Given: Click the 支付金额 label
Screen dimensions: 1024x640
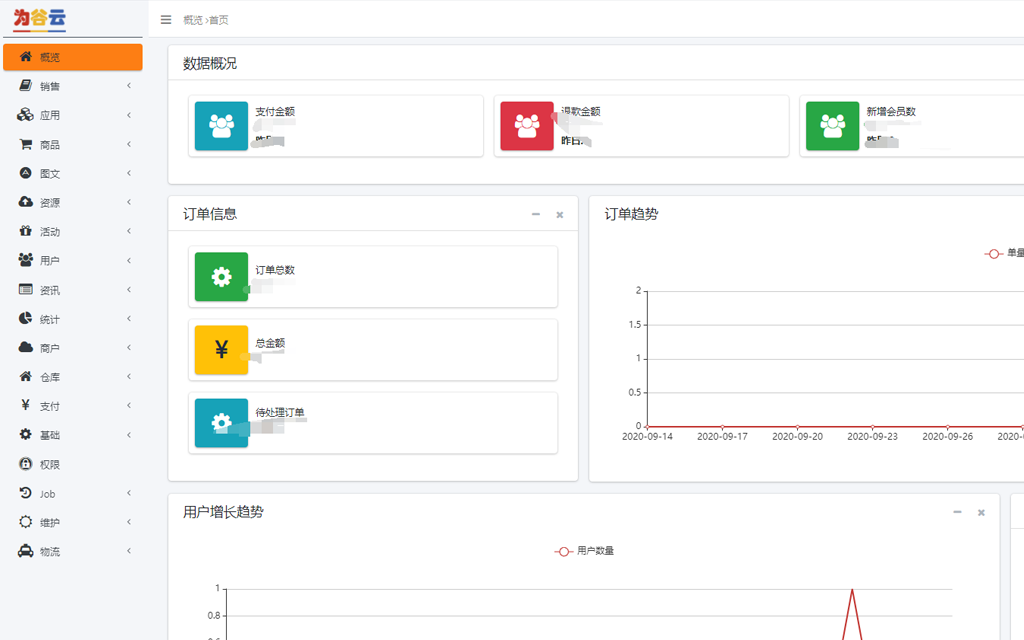Looking at the screenshot, I should pos(275,112).
